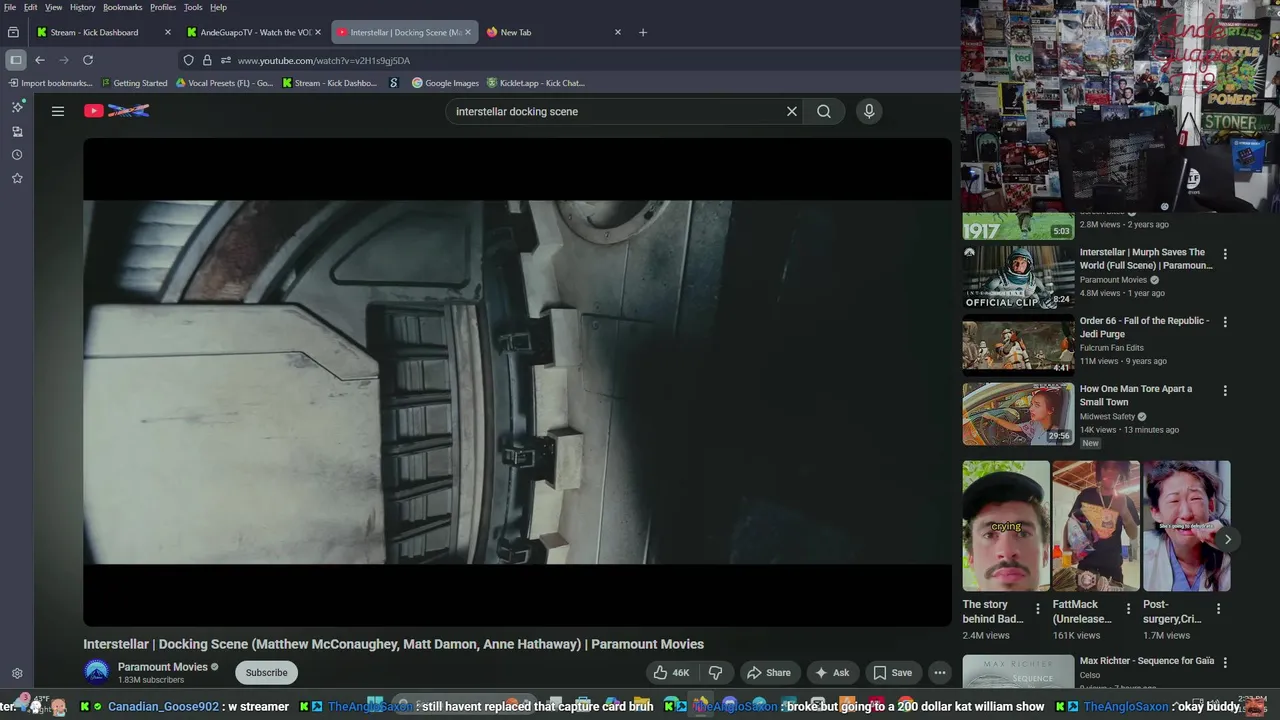The image size is (1280, 720).
Task: Open Murph Saves The World thumbnail
Action: [1018, 277]
